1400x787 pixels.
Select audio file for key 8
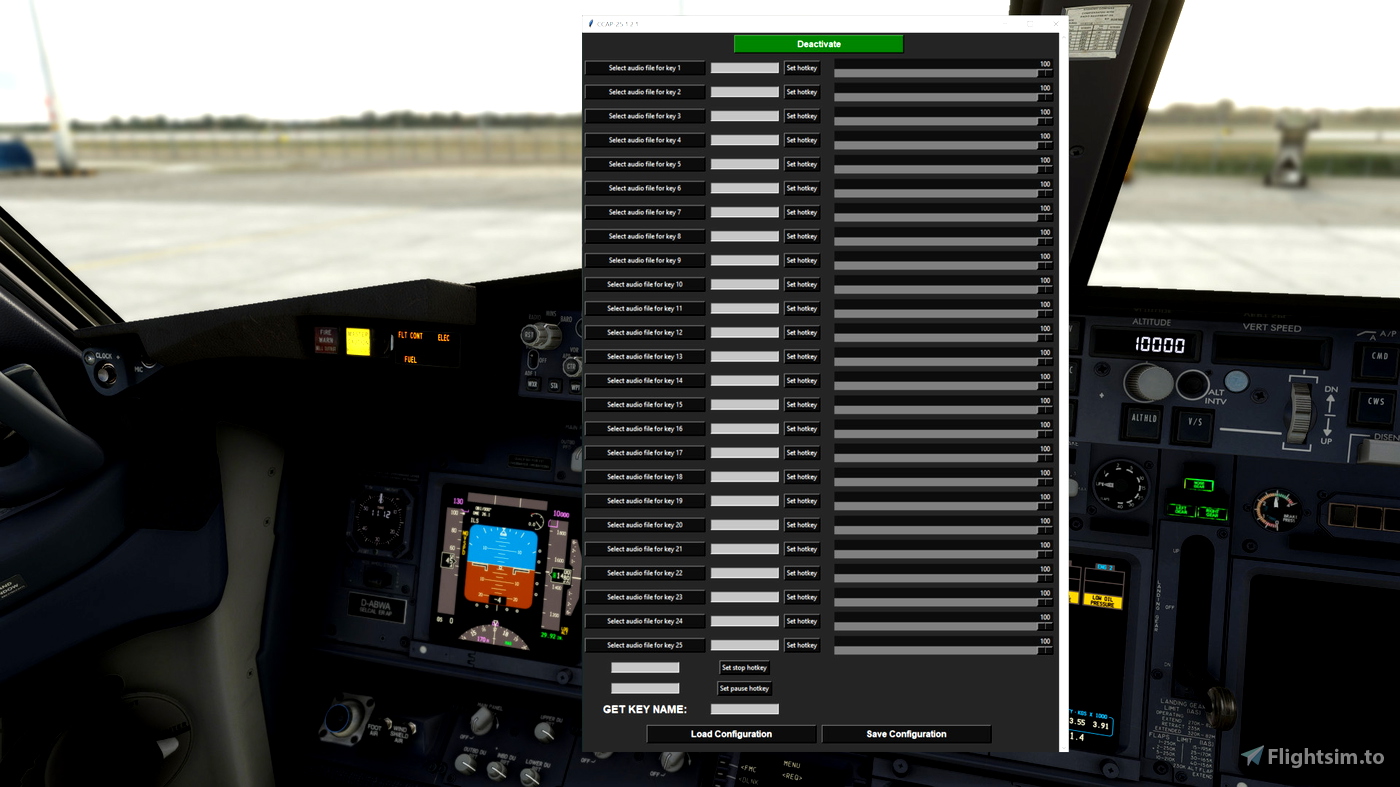point(645,236)
